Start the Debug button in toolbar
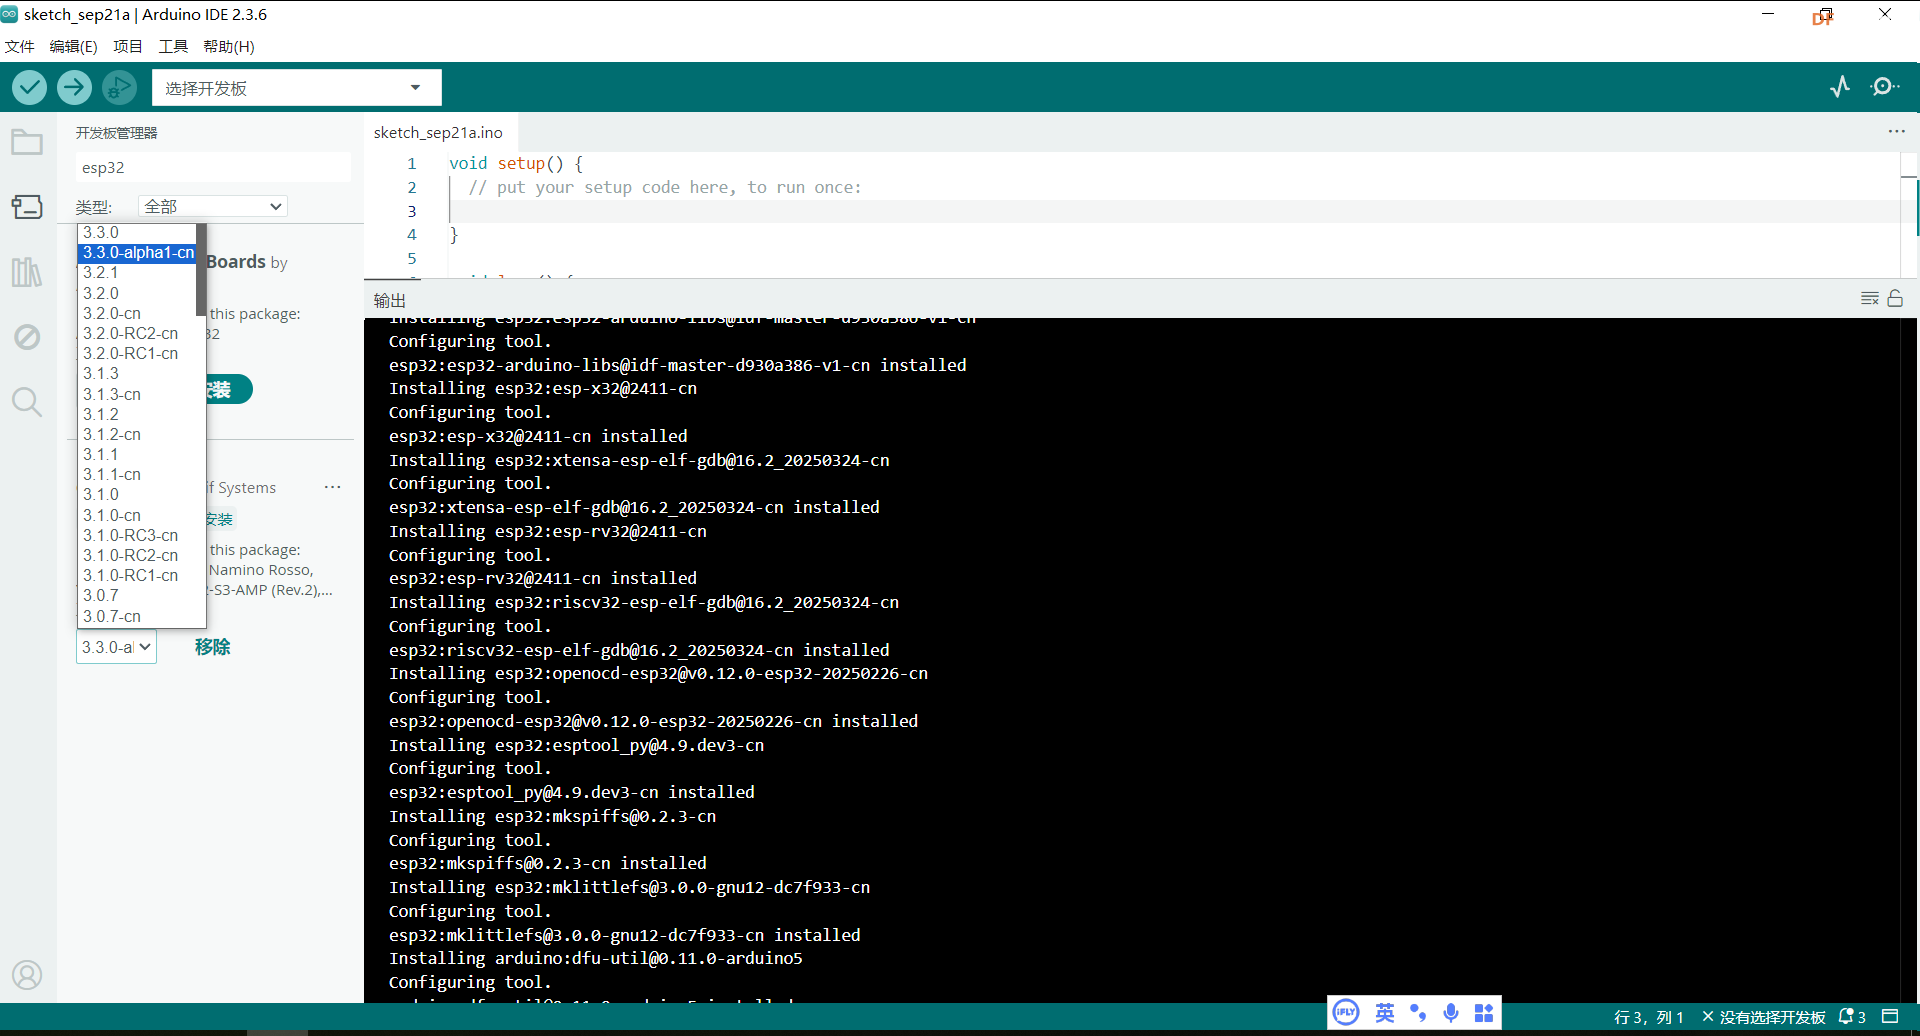This screenshot has height=1036, width=1920. point(119,88)
